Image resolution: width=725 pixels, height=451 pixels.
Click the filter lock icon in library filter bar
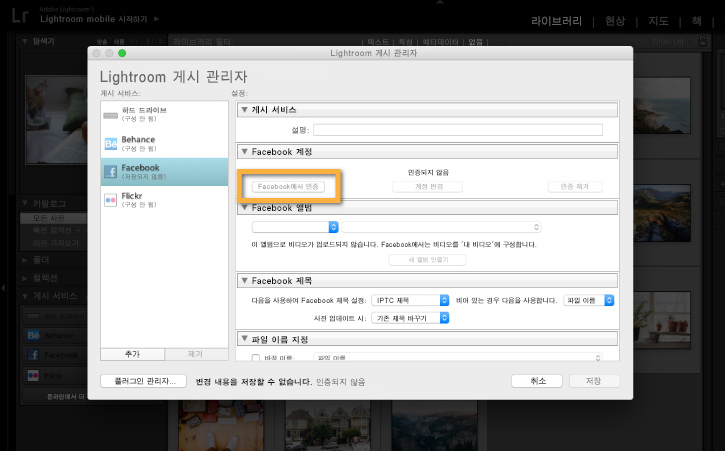tap(703, 41)
